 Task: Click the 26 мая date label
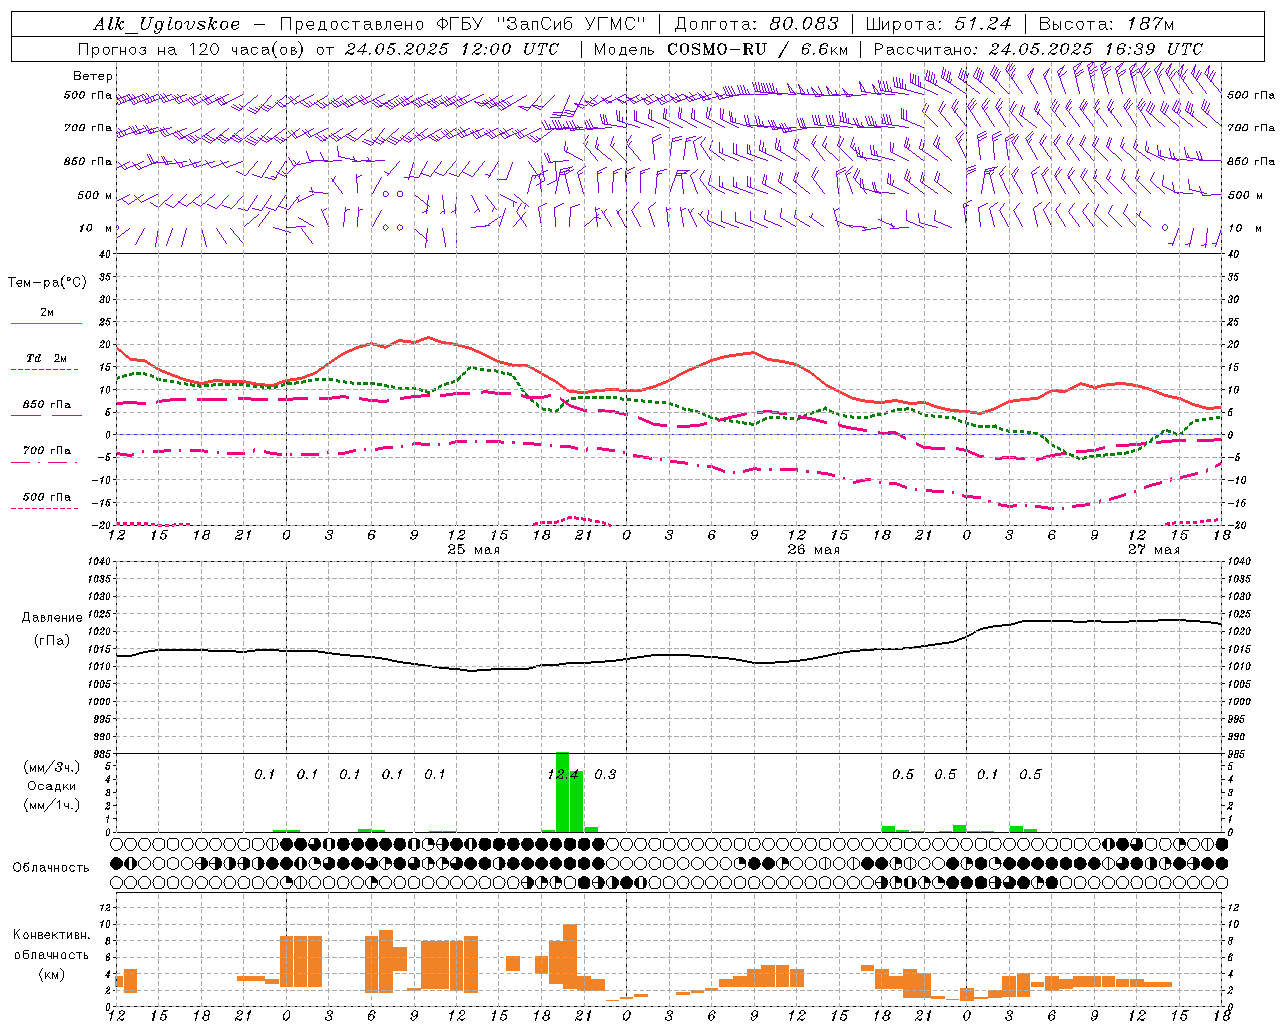[813, 550]
